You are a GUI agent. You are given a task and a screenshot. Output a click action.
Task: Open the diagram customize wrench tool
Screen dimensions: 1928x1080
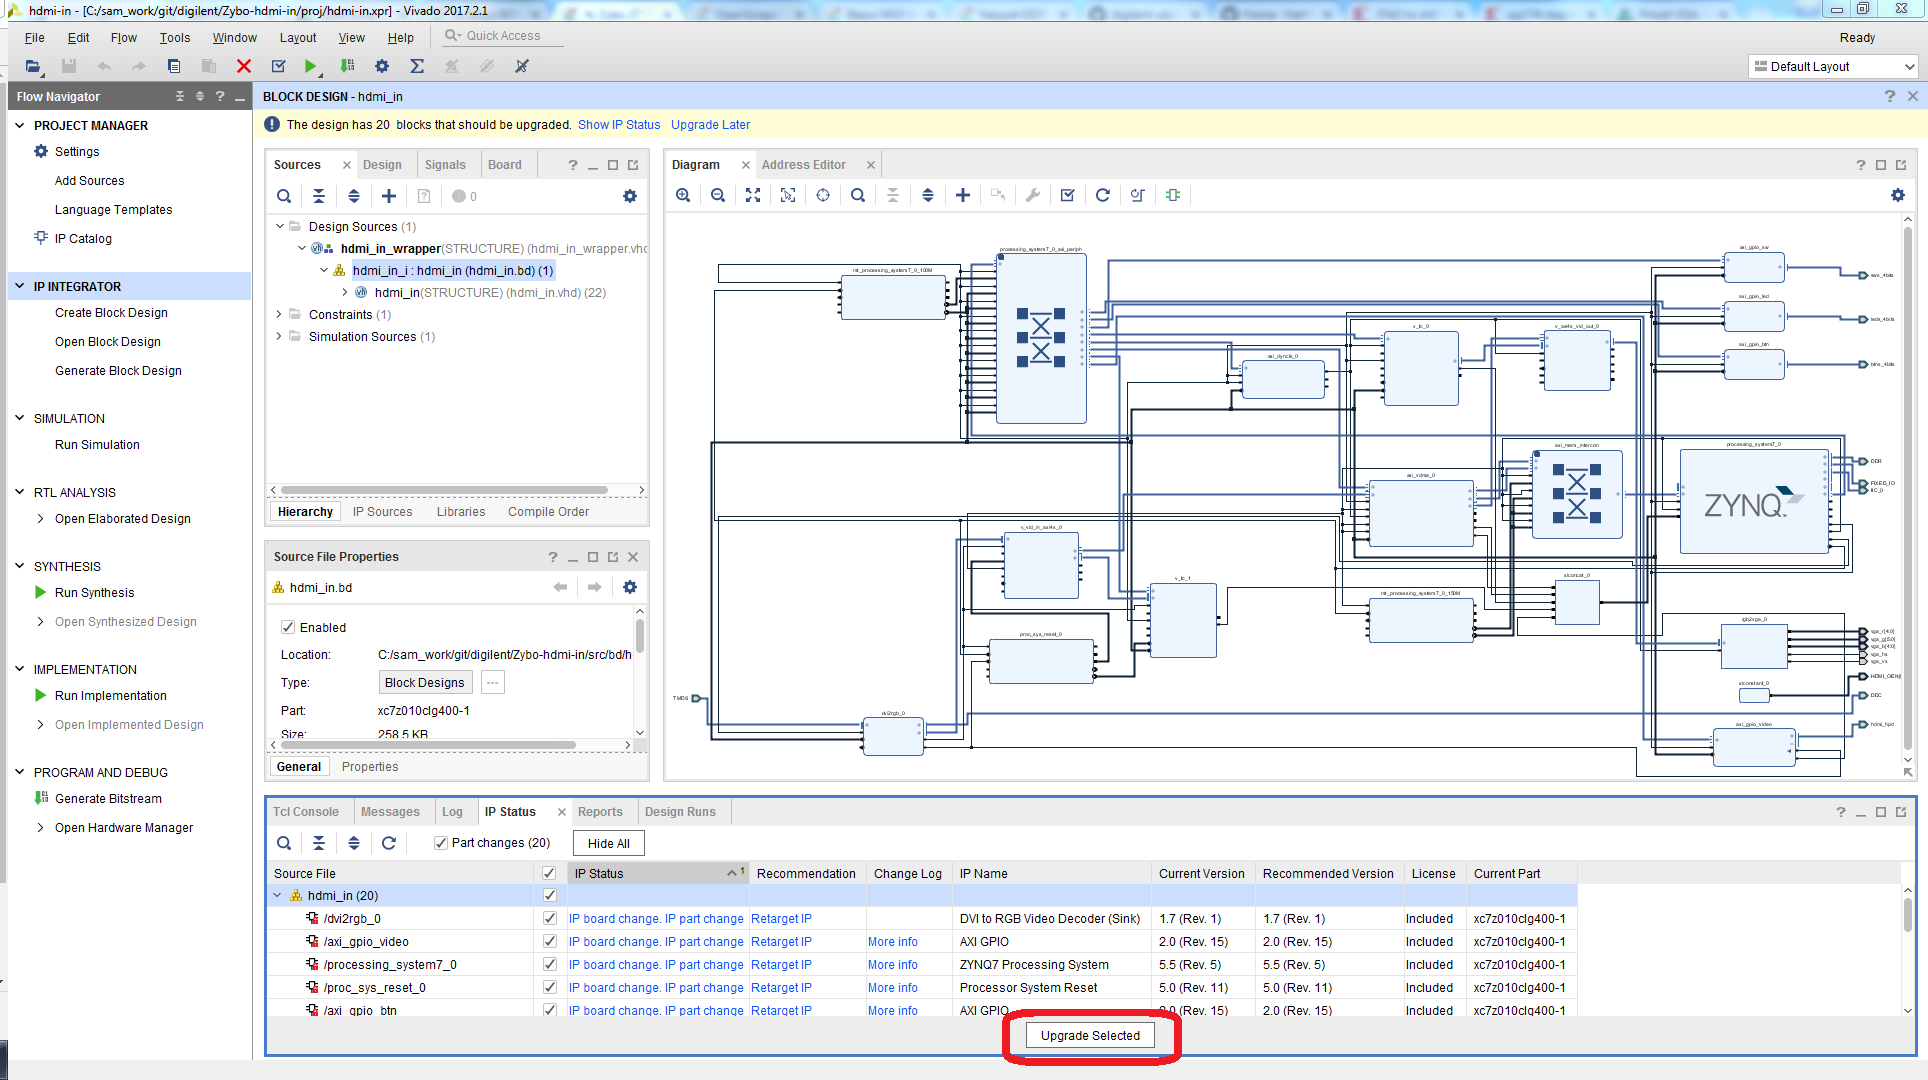pyautogui.click(x=1033, y=195)
